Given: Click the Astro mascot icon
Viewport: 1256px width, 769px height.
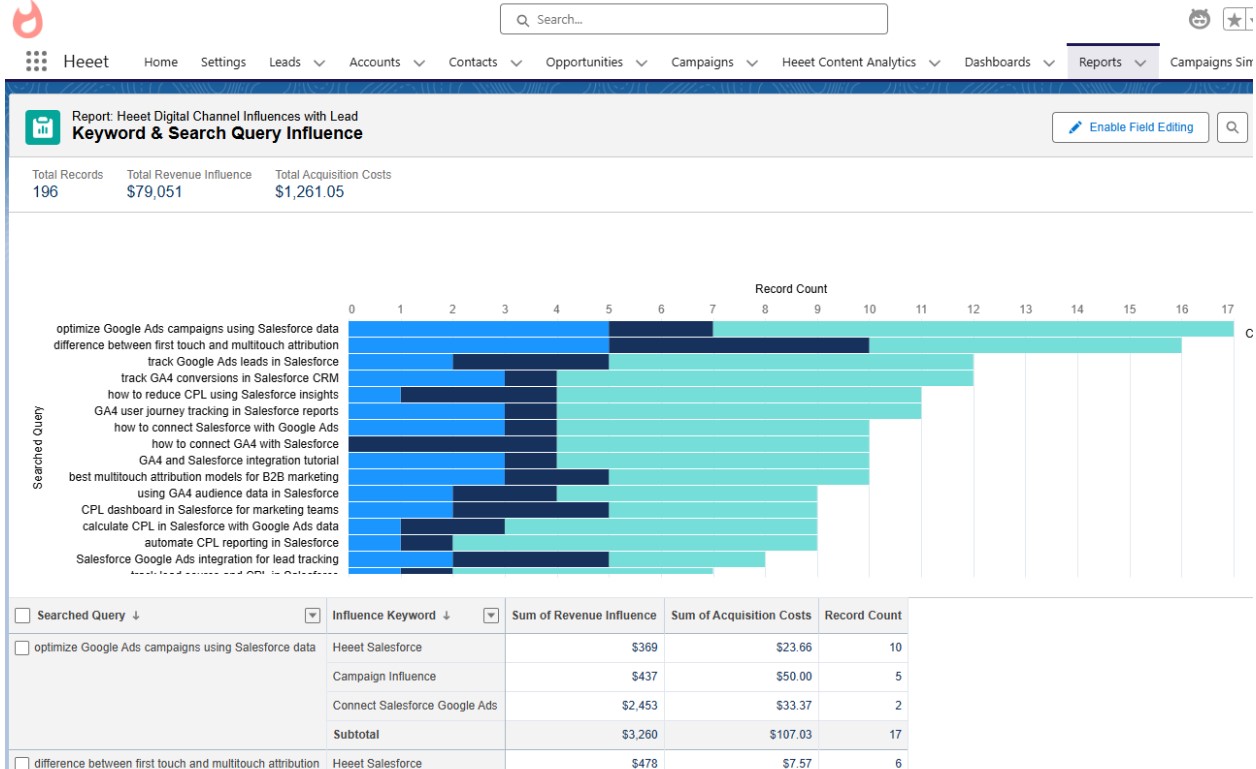Looking at the screenshot, I should click(x=1199, y=19).
